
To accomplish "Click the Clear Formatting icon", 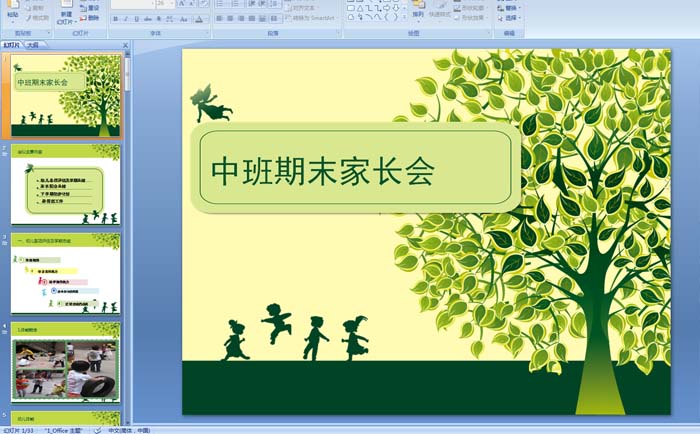I will coord(204,4).
